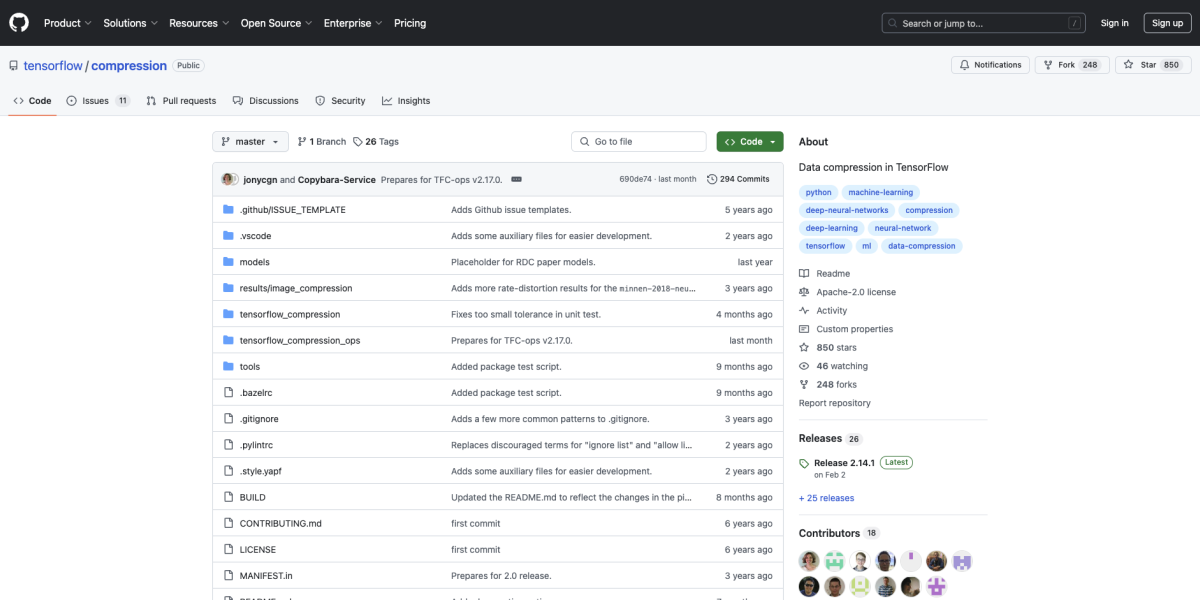Open the 294 Commits history

(738, 179)
